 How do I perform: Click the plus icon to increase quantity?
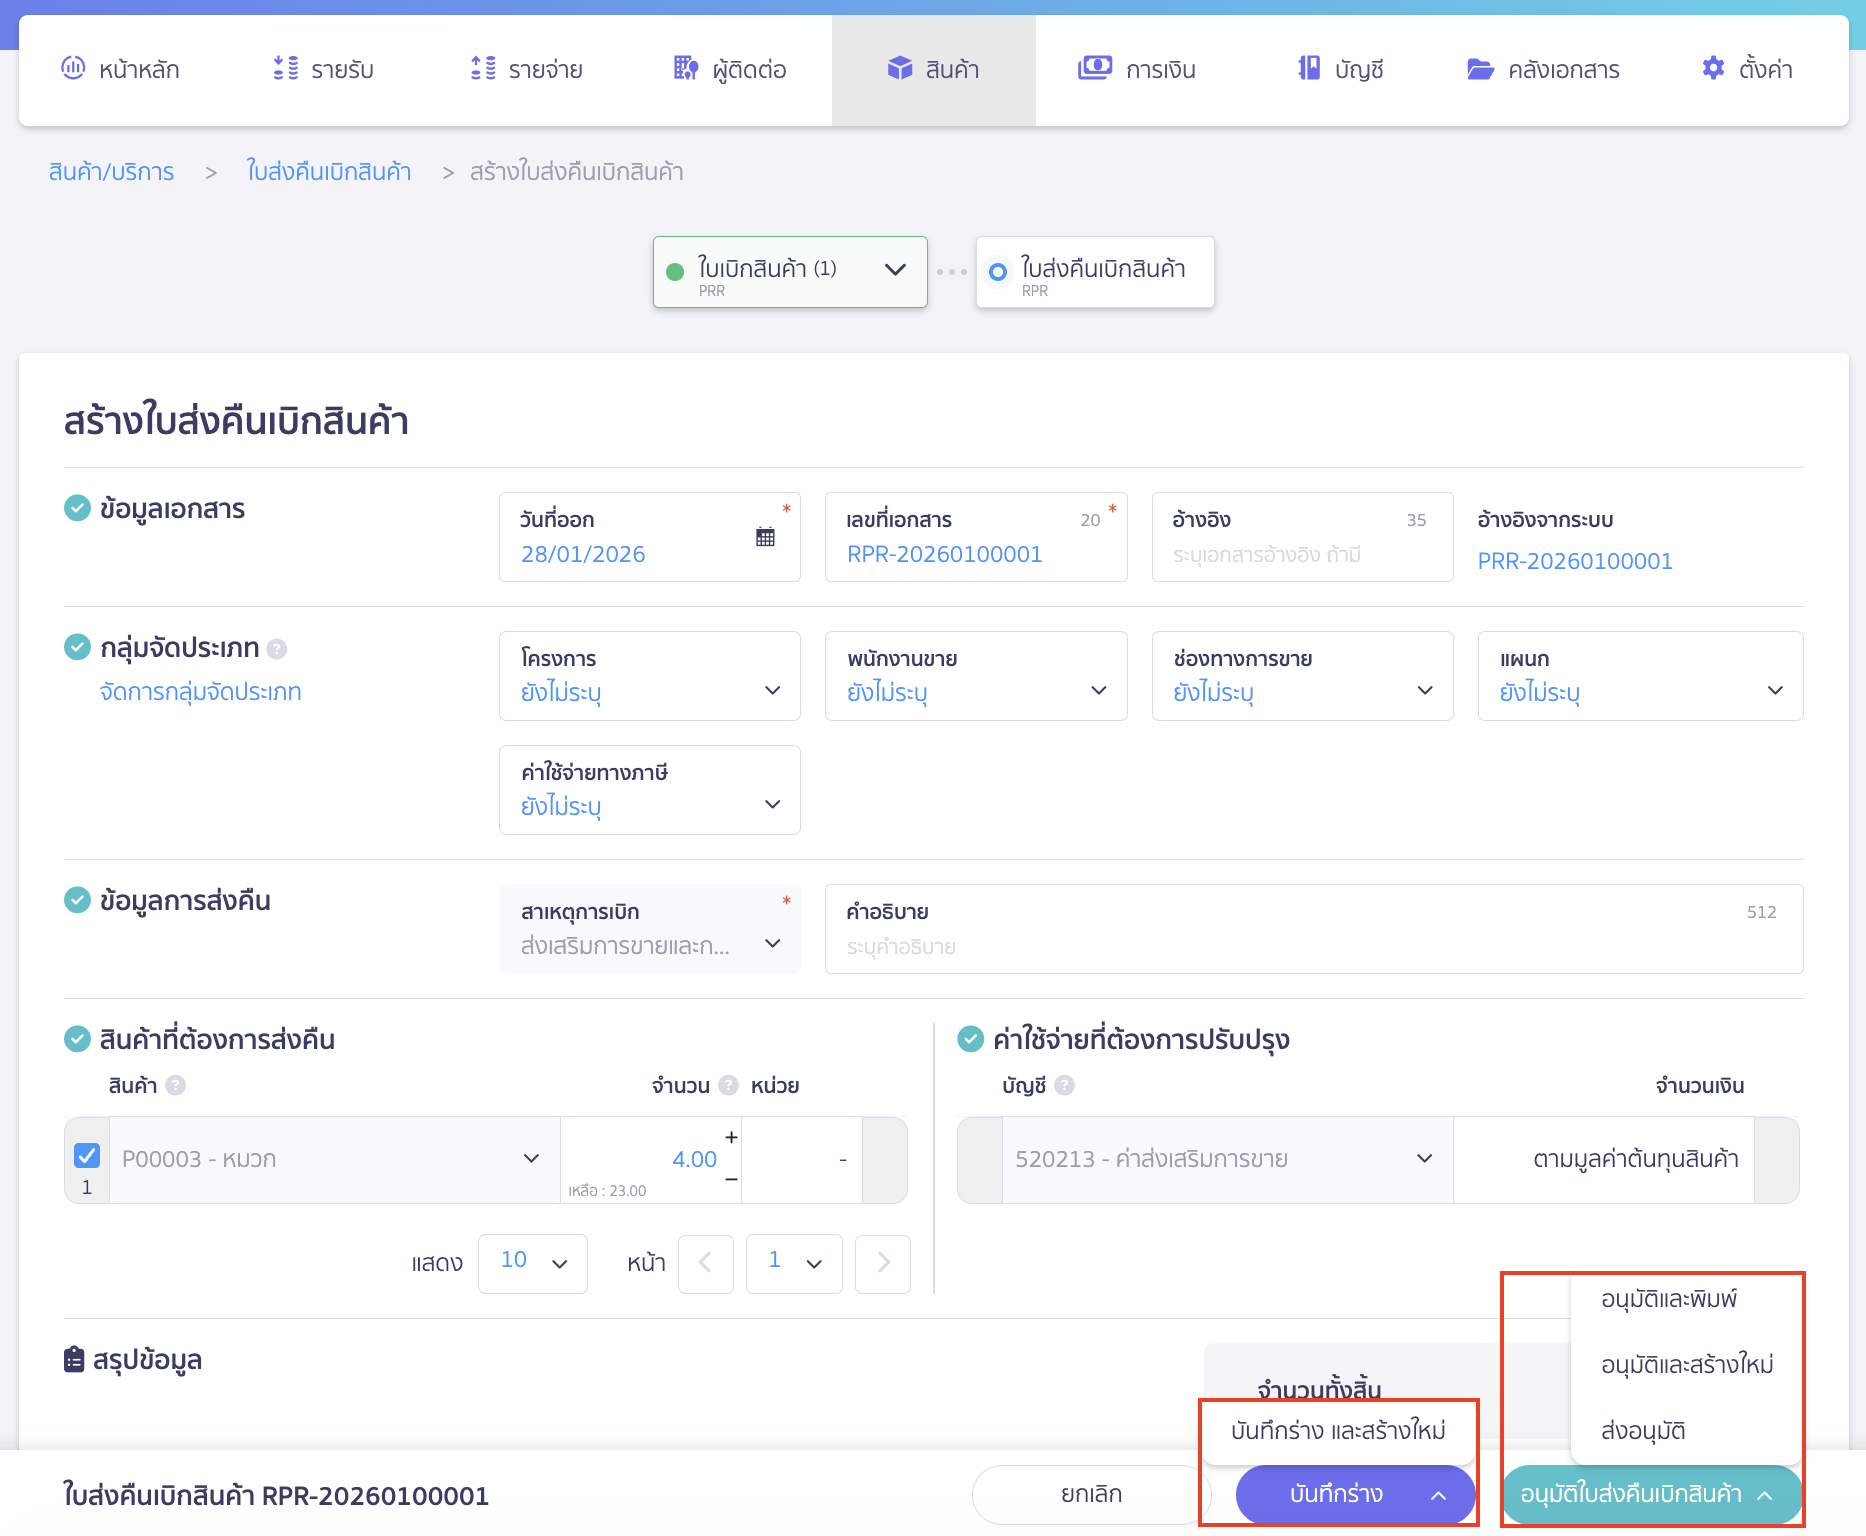point(731,1137)
